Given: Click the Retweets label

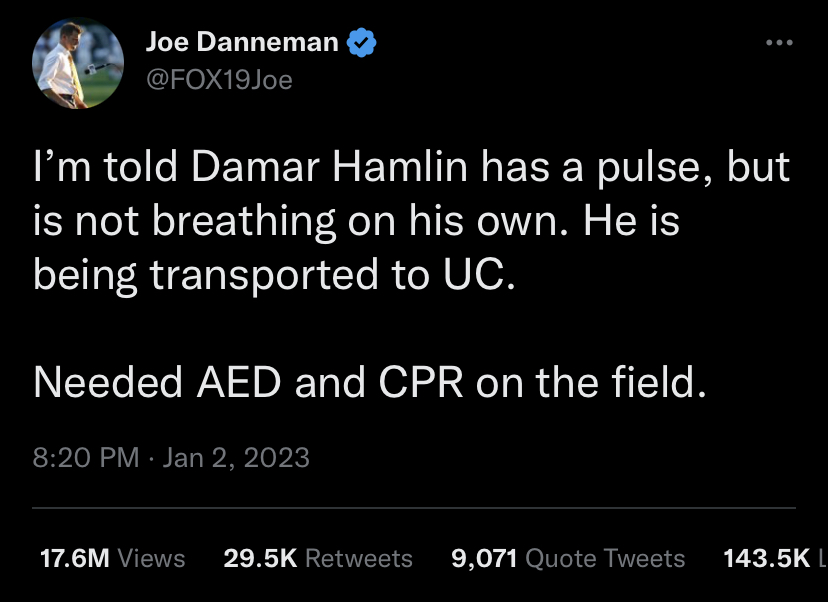Looking at the screenshot, I should click(x=359, y=558).
